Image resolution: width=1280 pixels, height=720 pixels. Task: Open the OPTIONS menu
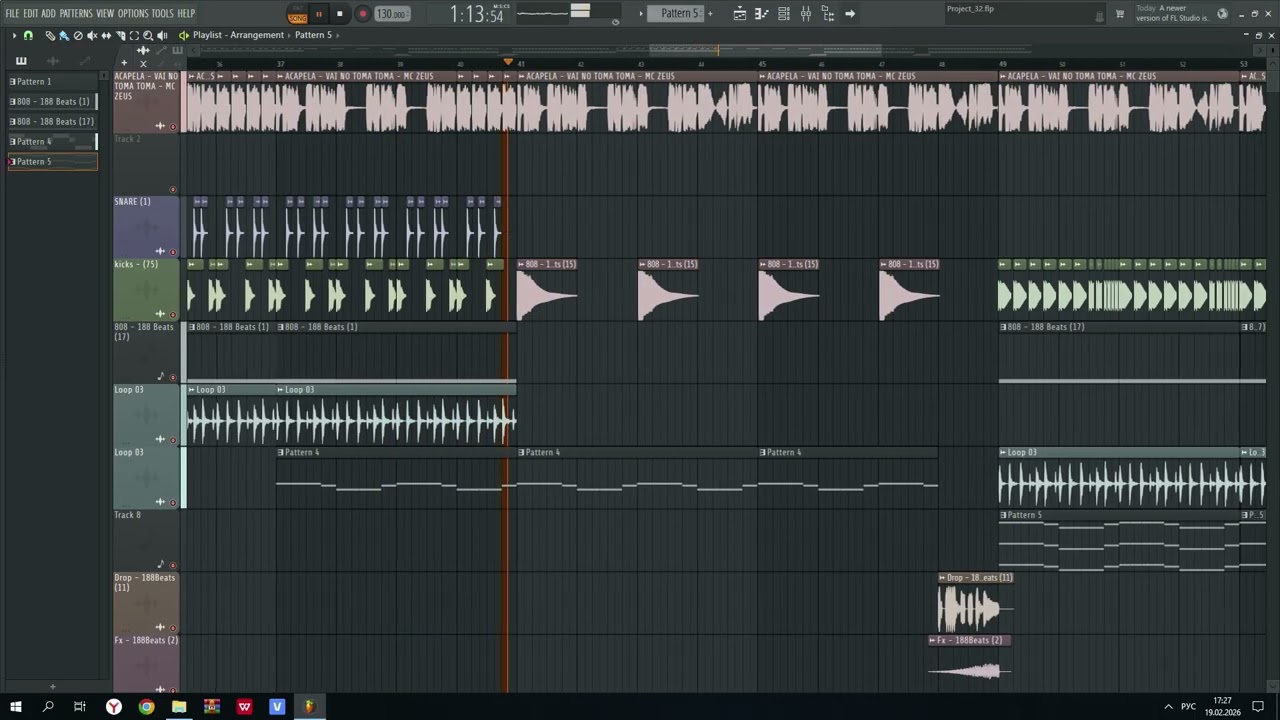pyautogui.click(x=133, y=14)
